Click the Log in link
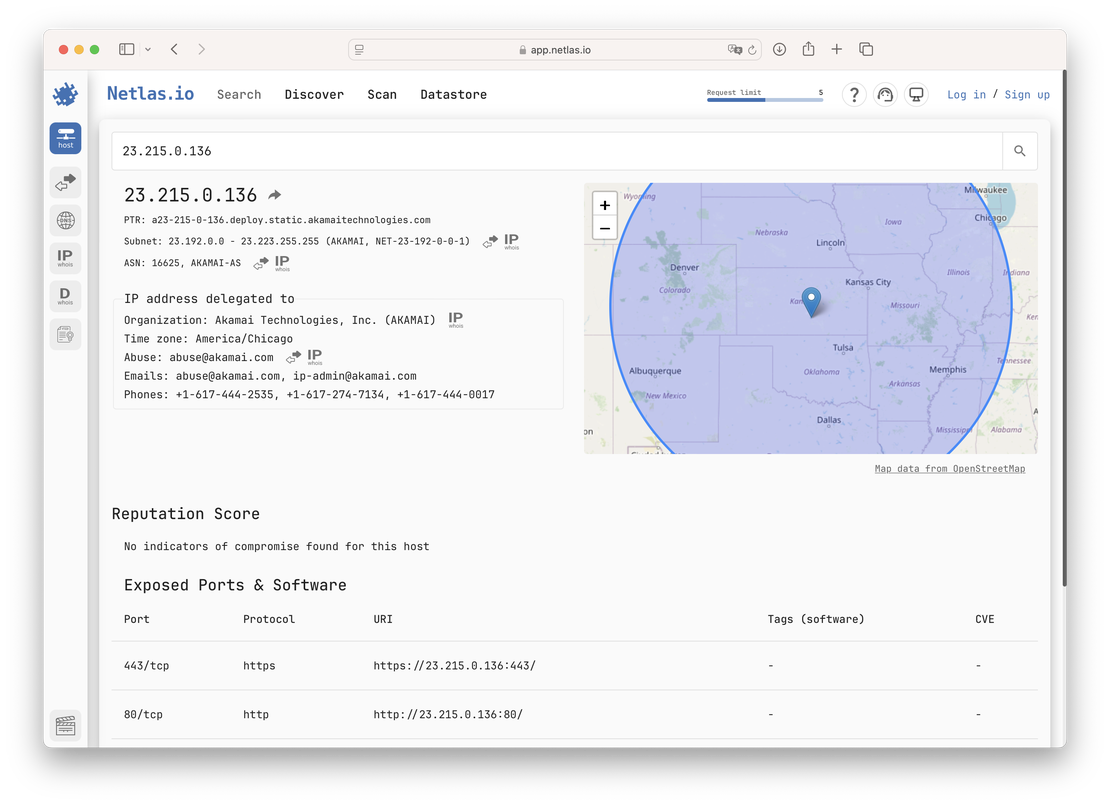The image size is (1110, 805). click(x=966, y=94)
